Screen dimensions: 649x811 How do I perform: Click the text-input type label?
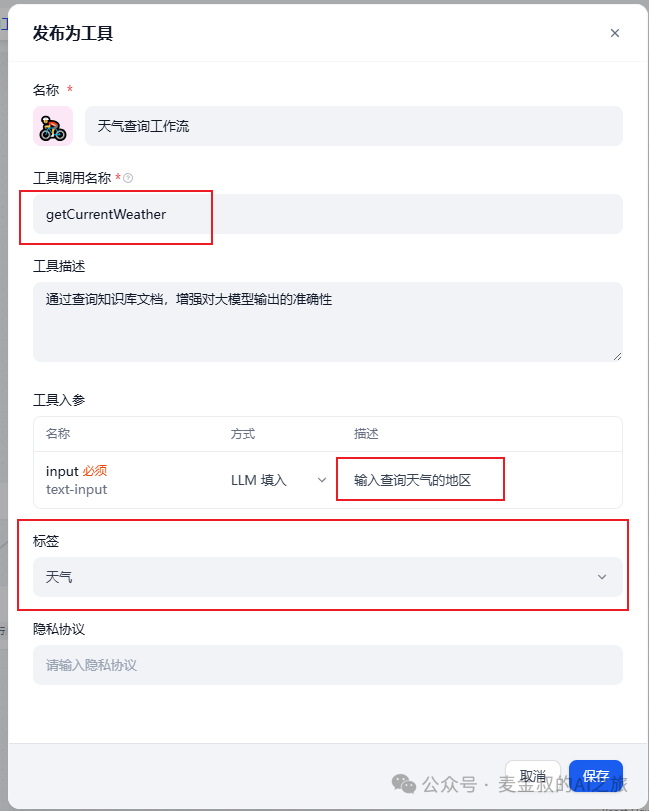[68, 489]
